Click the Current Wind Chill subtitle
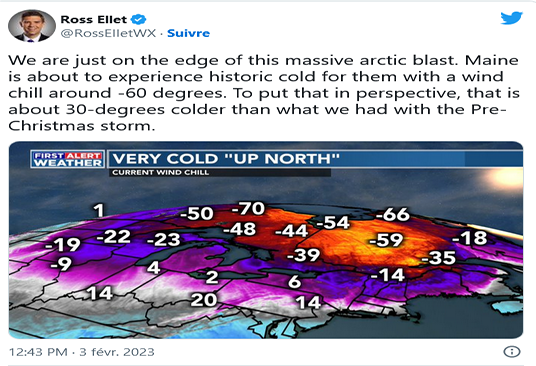 coord(160,172)
